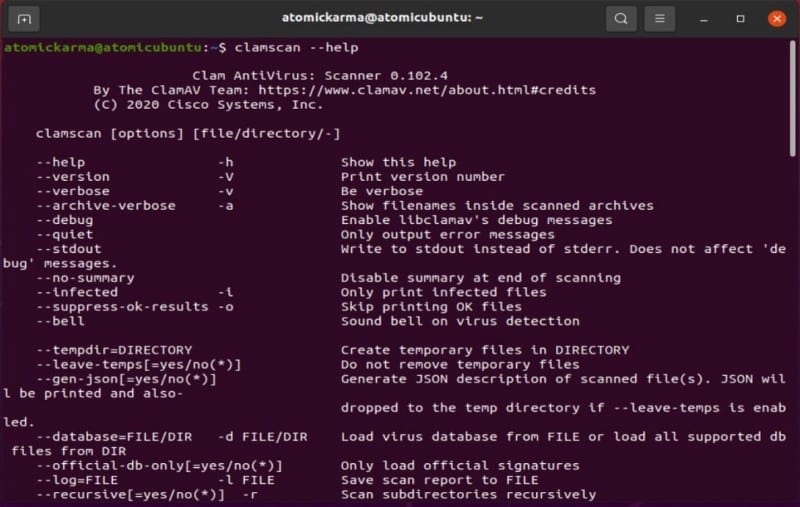Click the --tempdir=DIRECTORY option
800x507 pixels.
[114, 350]
